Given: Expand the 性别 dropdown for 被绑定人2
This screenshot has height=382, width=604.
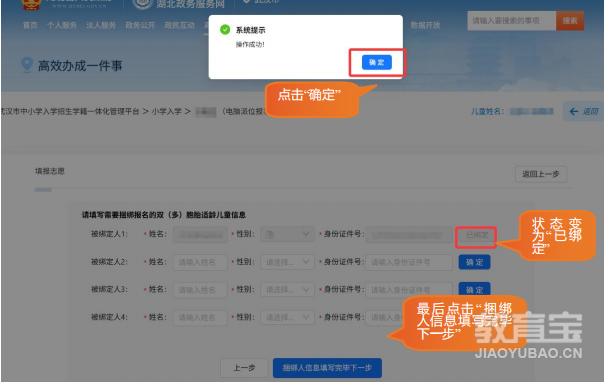Looking at the screenshot, I should click(287, 262).
